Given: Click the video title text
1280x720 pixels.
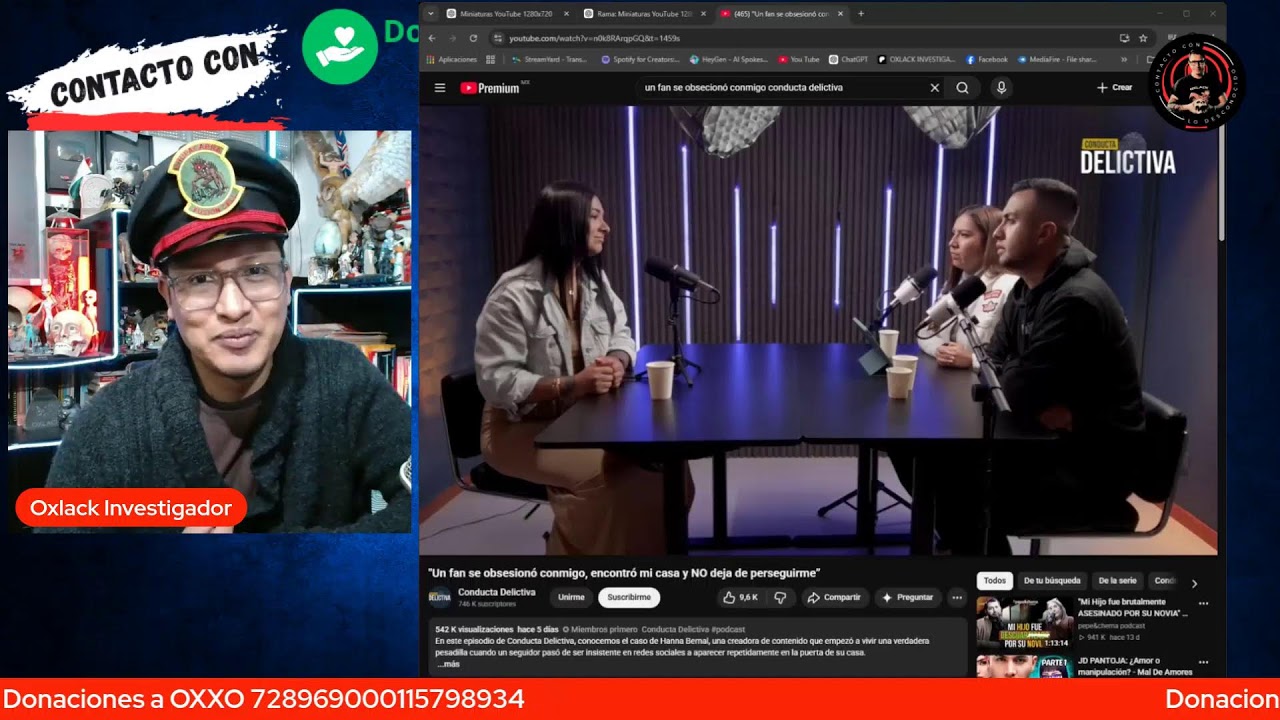Looking at the screenshot, I should point(624,573).
